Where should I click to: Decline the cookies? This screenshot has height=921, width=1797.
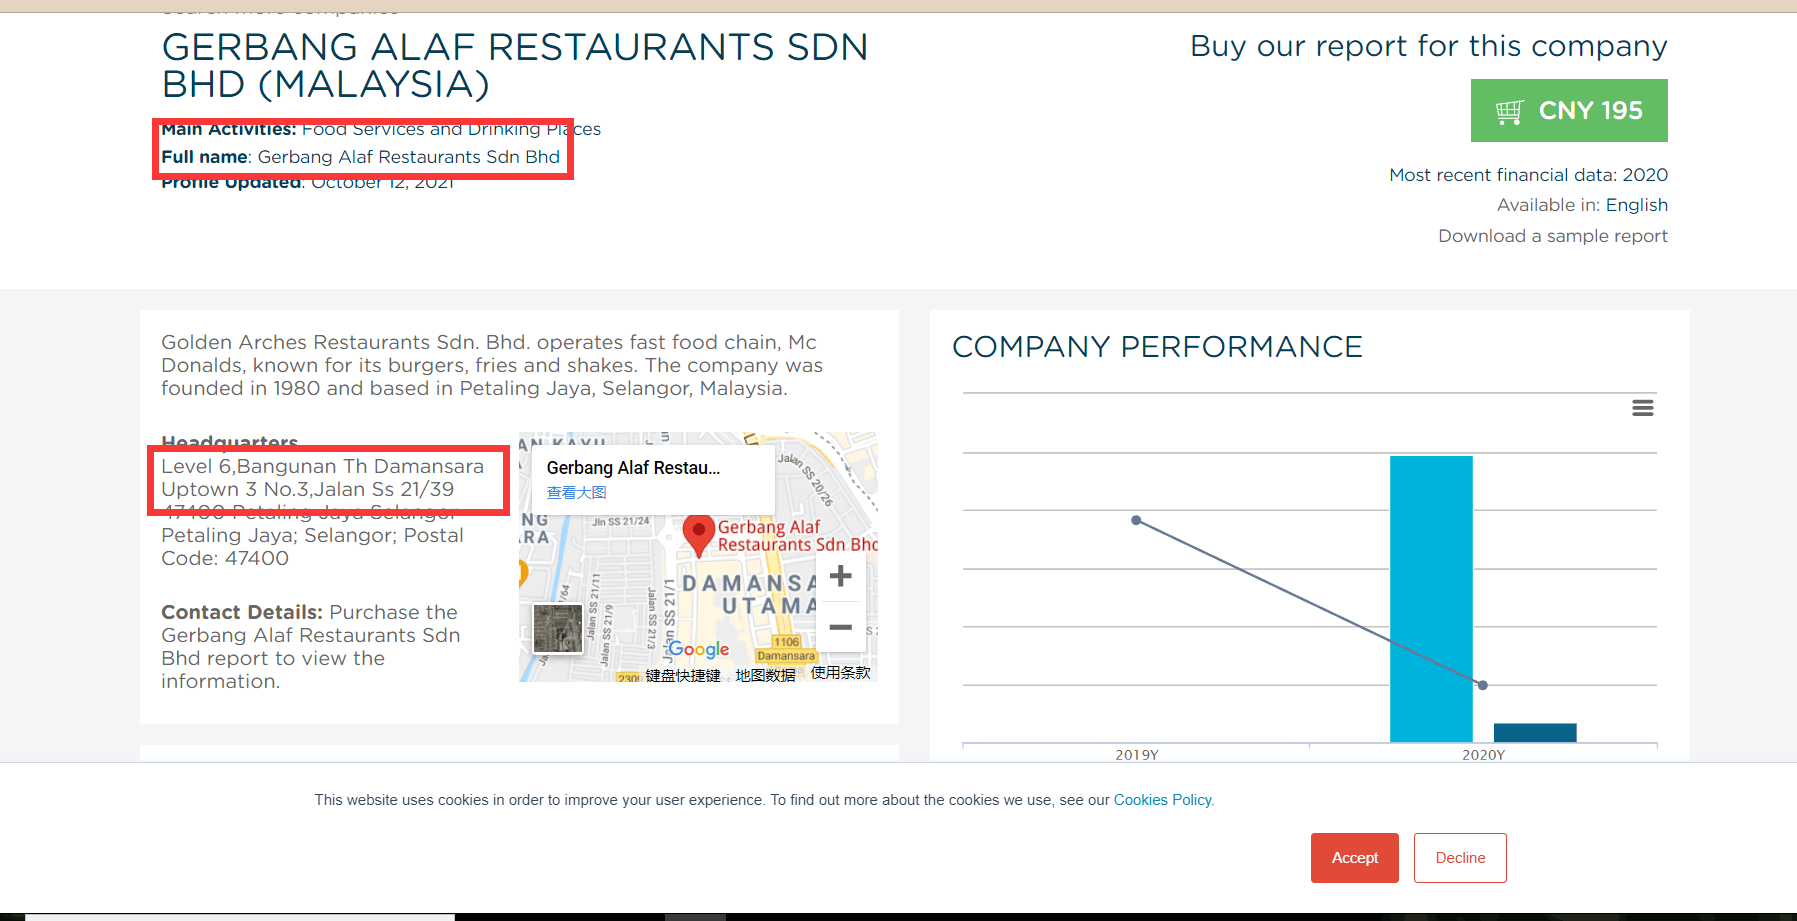1460,858
